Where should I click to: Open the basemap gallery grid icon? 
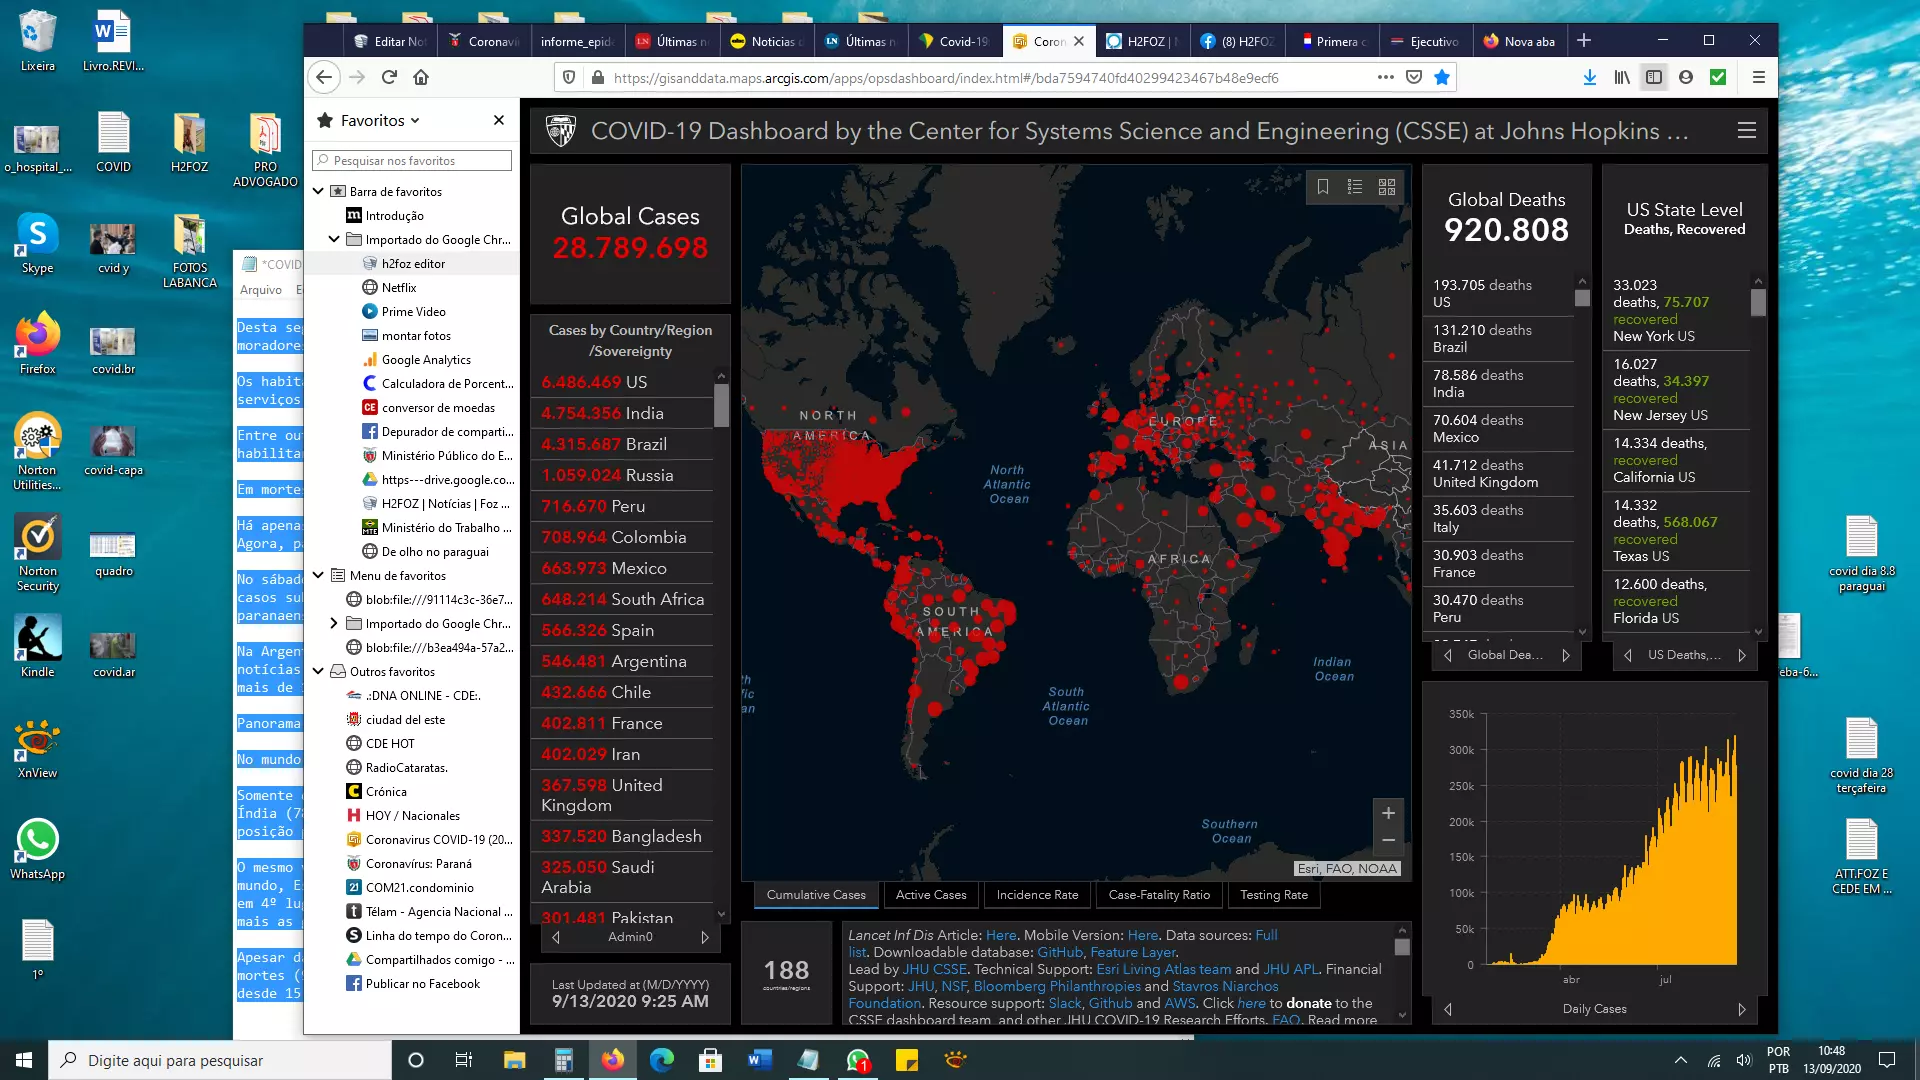click(x=1387, y=187)
